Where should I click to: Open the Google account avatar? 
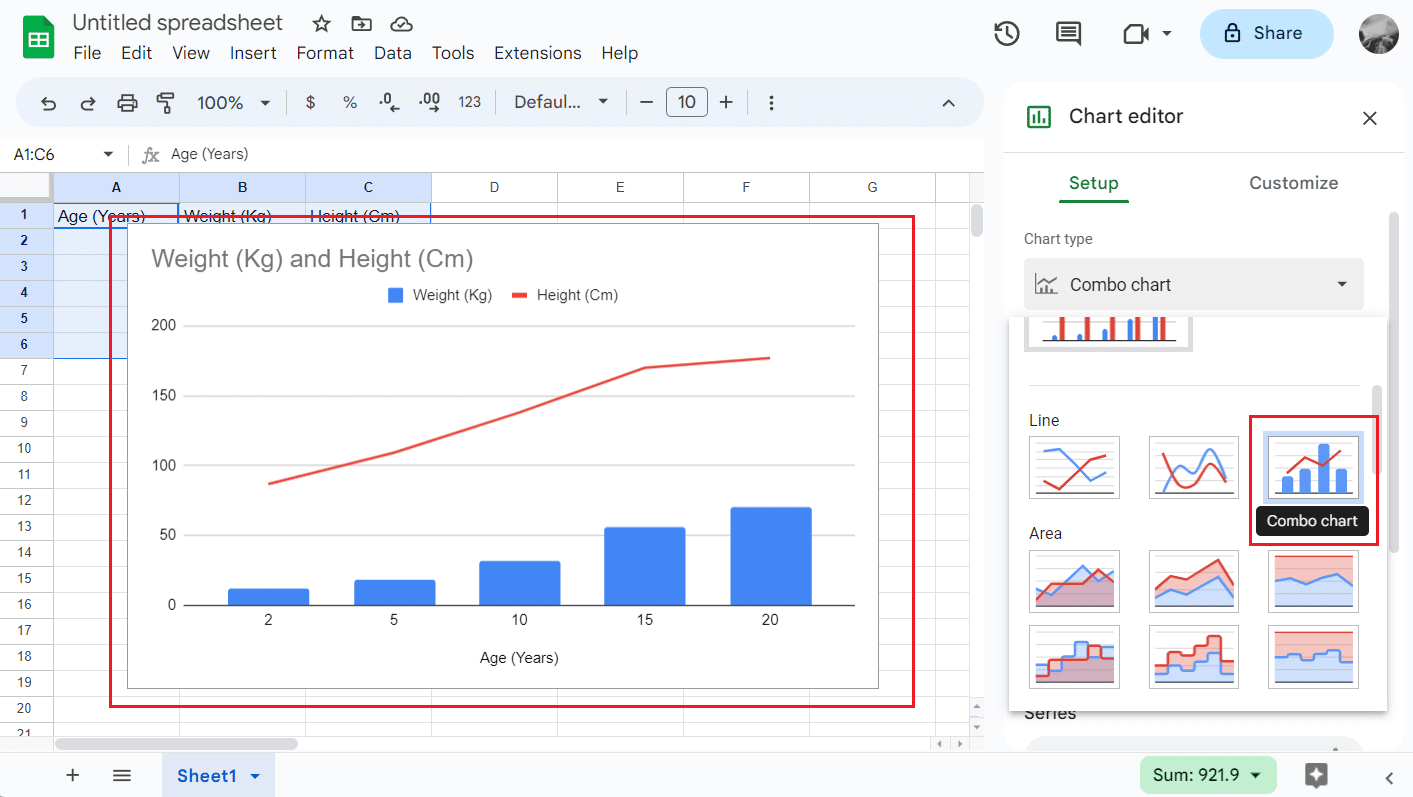tap(1379, 34)
